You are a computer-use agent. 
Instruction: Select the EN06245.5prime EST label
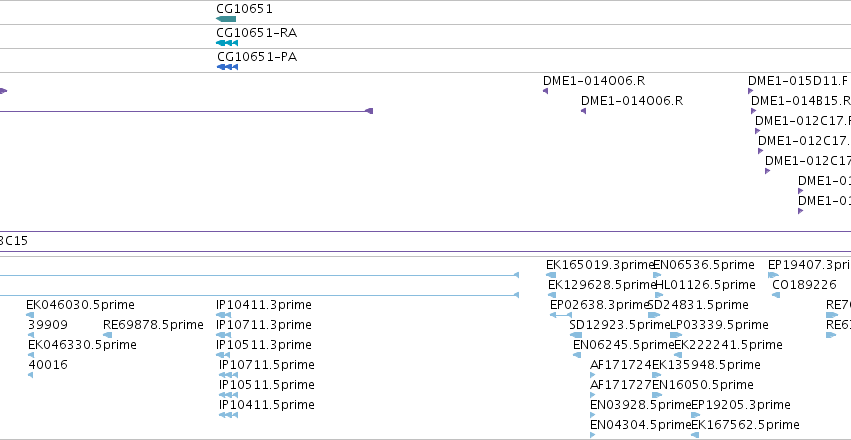tap(624, 345)
